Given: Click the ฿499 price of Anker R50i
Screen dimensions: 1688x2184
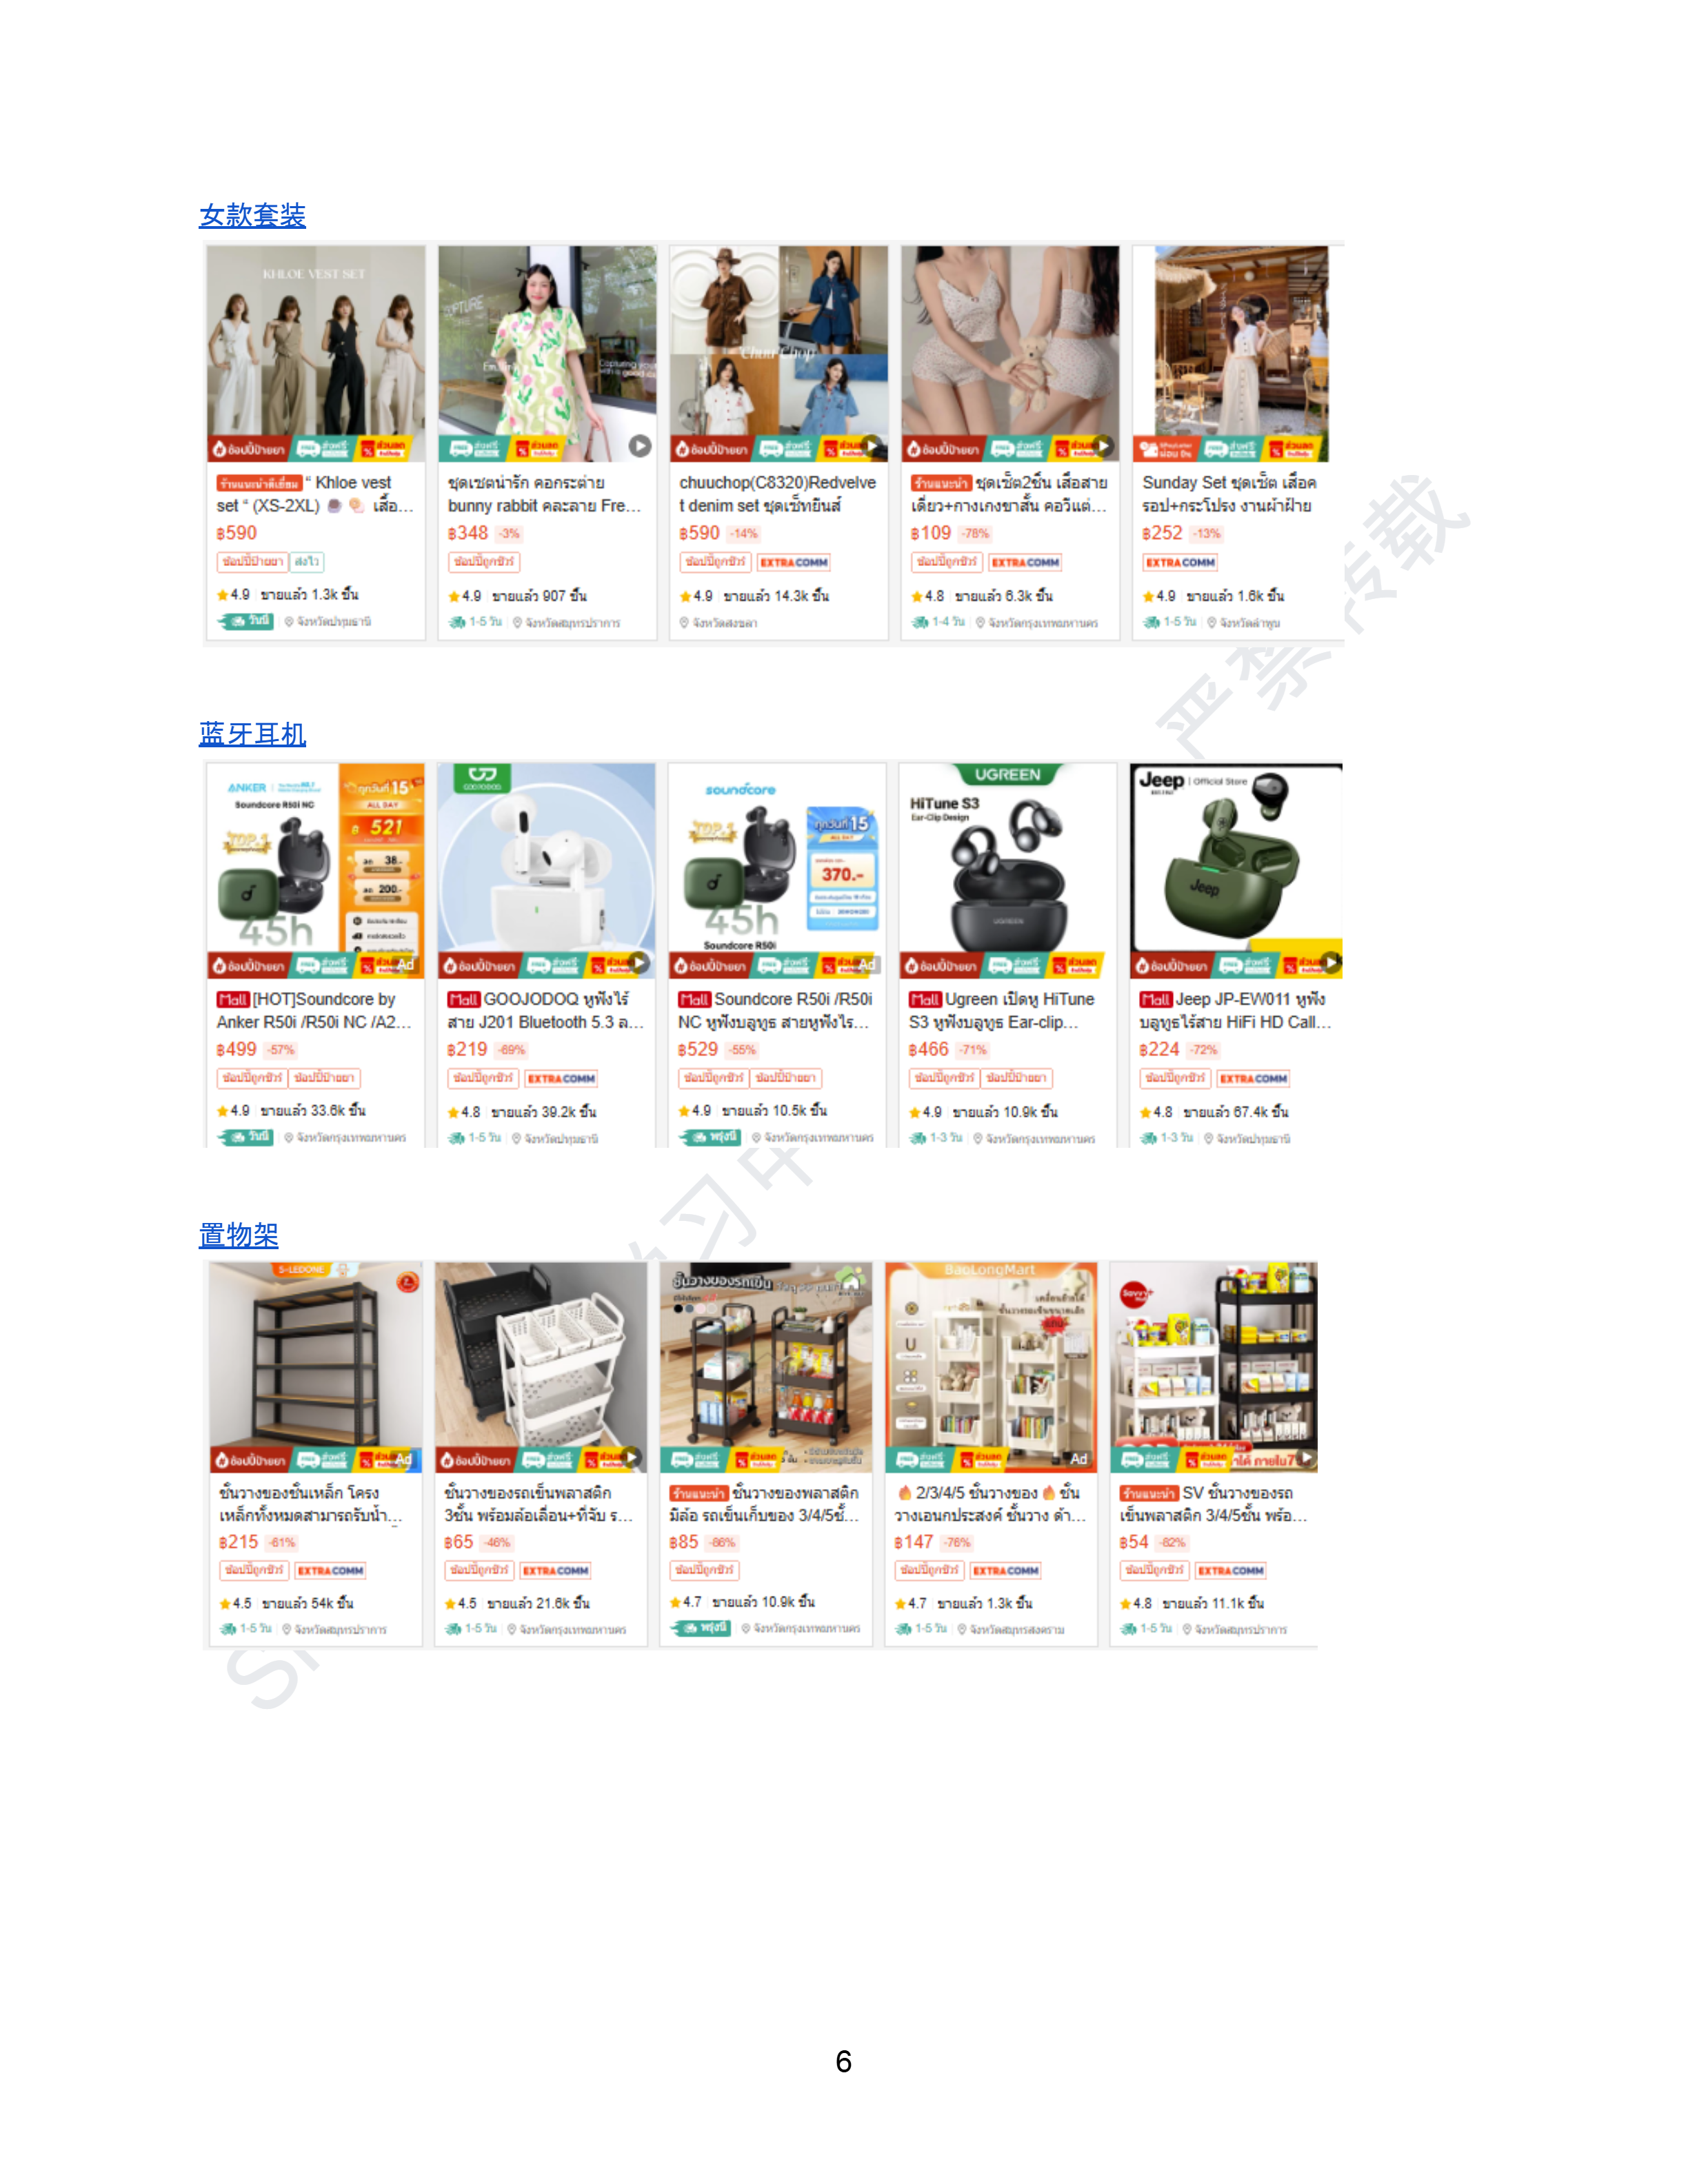Looking at the screenshot, I should (x=237, y=1049).
